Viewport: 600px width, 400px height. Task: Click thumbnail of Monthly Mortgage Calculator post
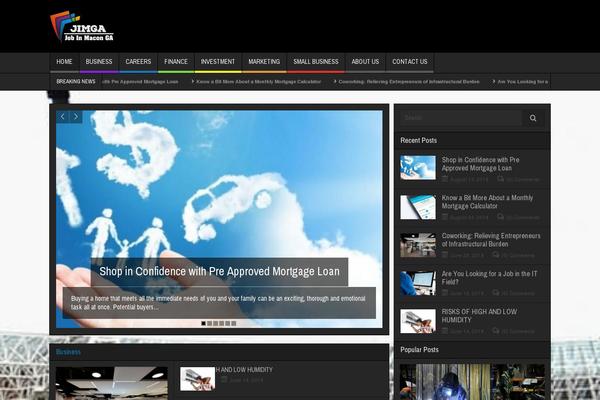pyautogui.click(x=418, y=207)
